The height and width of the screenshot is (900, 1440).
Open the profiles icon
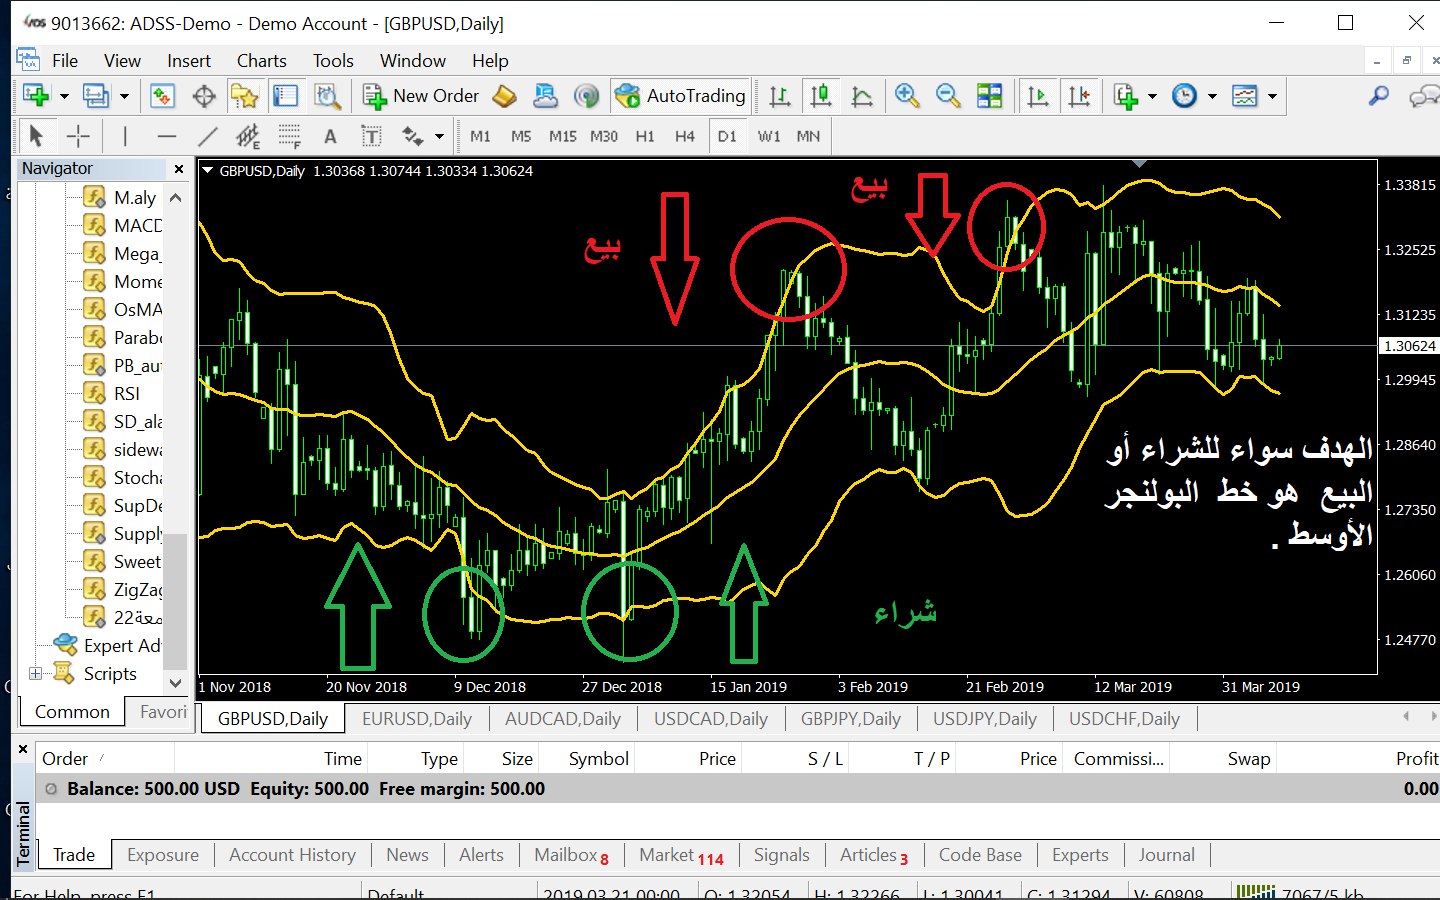coord(96,96)
